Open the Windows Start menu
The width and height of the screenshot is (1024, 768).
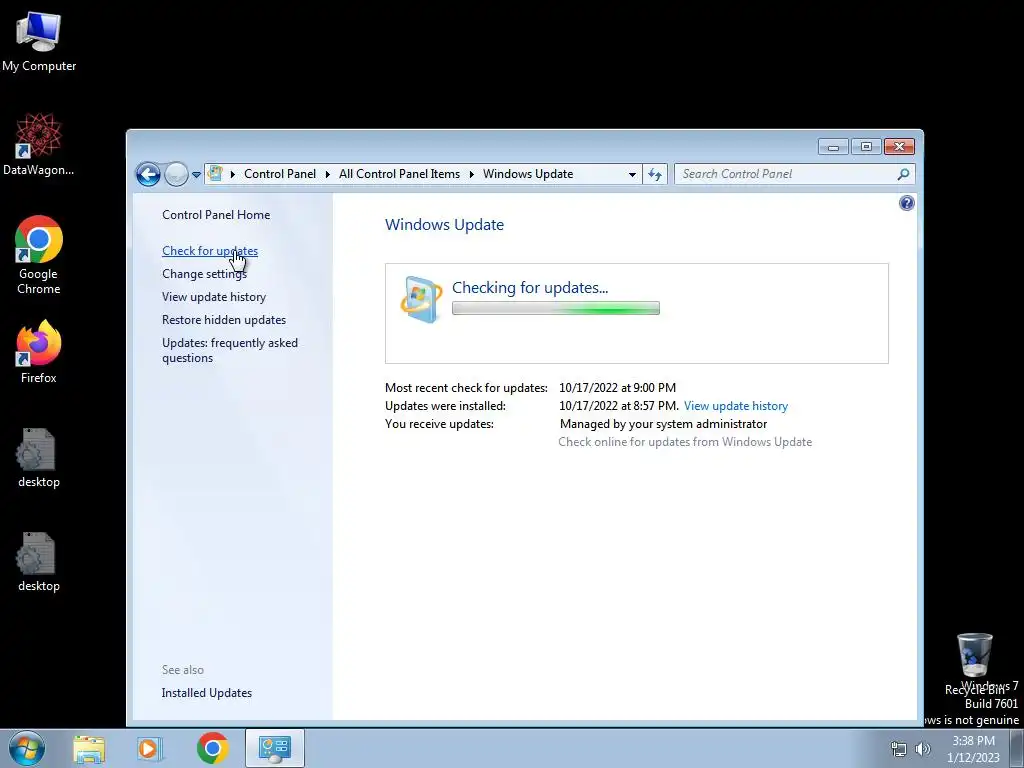(x=27, y=748)
